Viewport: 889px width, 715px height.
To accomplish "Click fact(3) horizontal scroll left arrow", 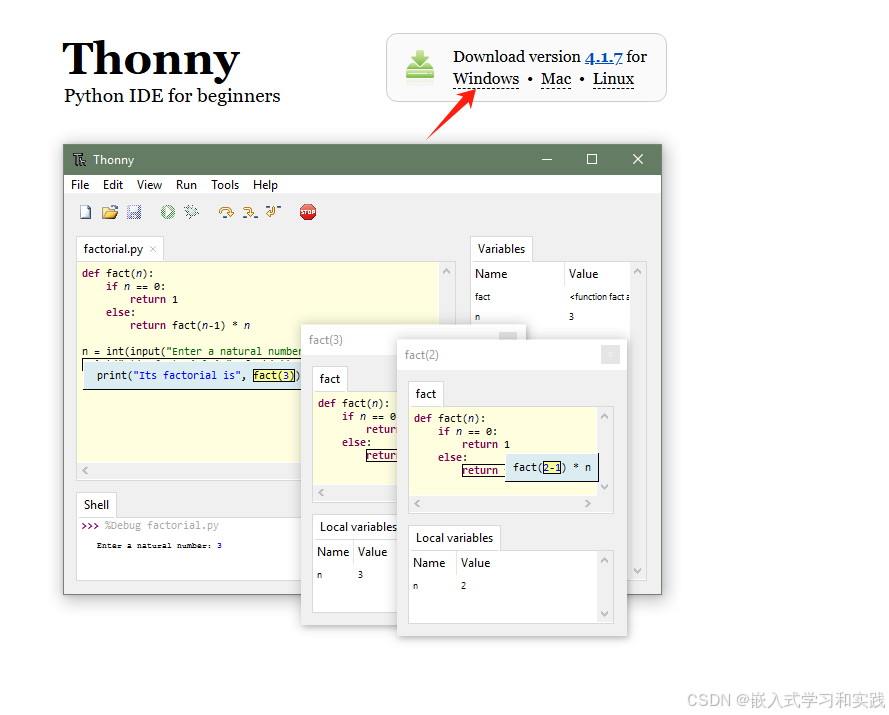I will pos(321,492).
